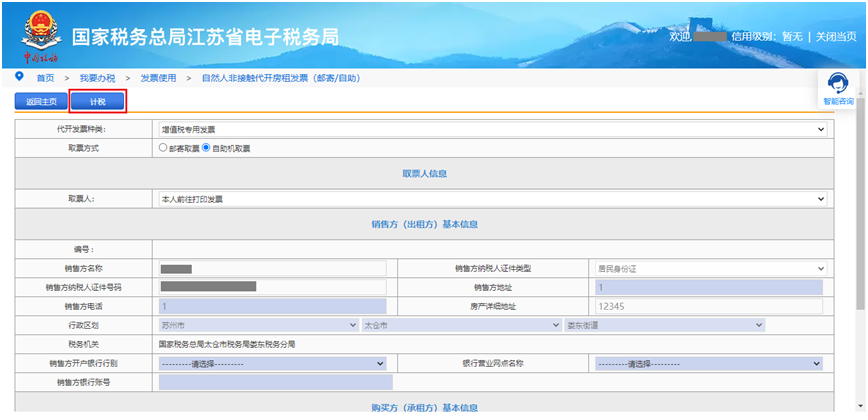The image size is (868, 420).
Task: Click the location pin icon in breadcrumb
Action: [20, 76]
